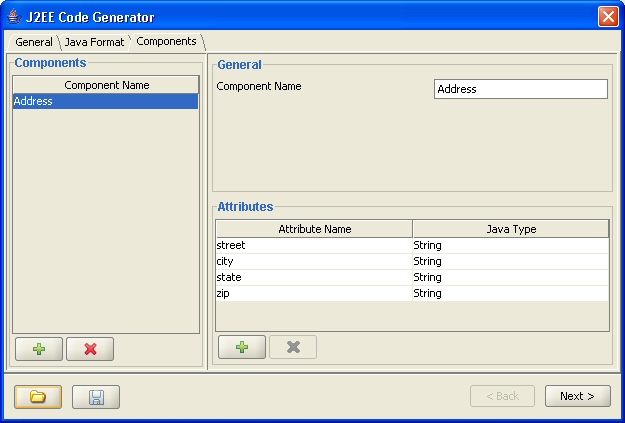625x423 pixels.
Task: Click the Component Name column header
Action: pos(106,85)
